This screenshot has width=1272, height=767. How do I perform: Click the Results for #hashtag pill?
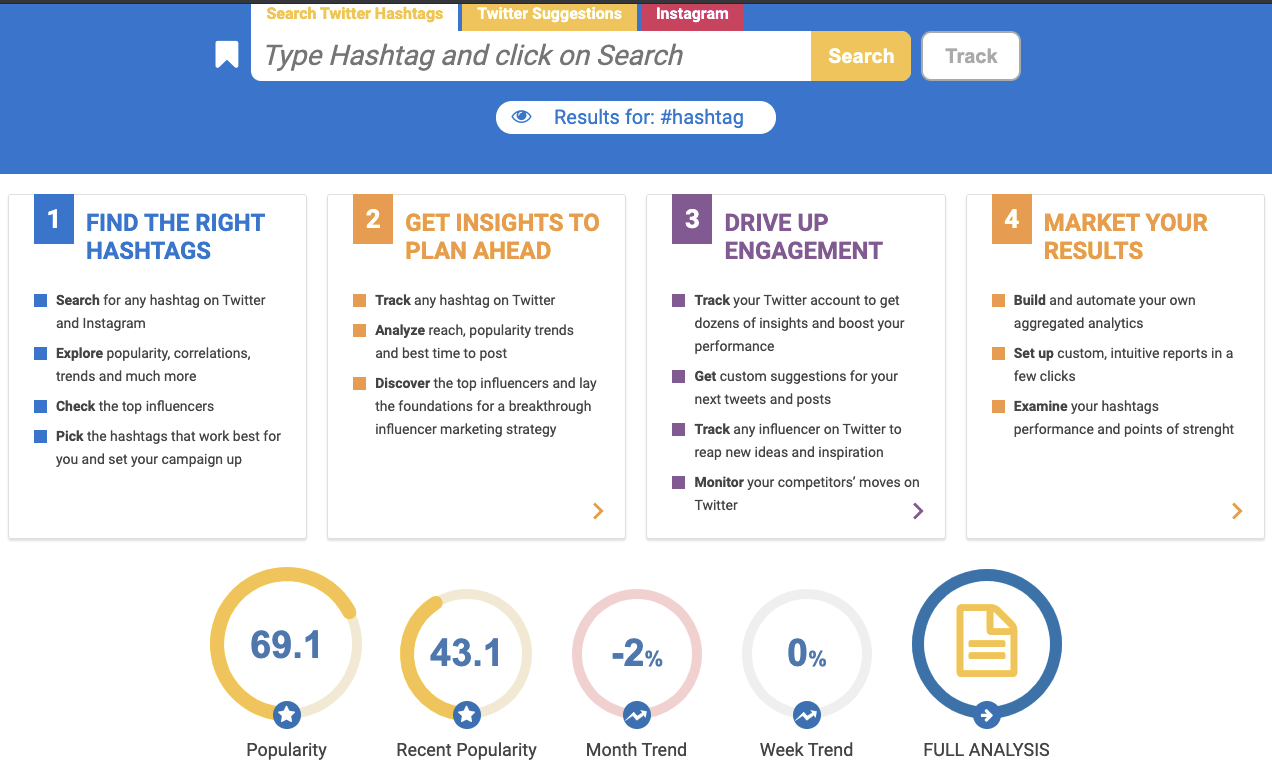tap(635, 117)
